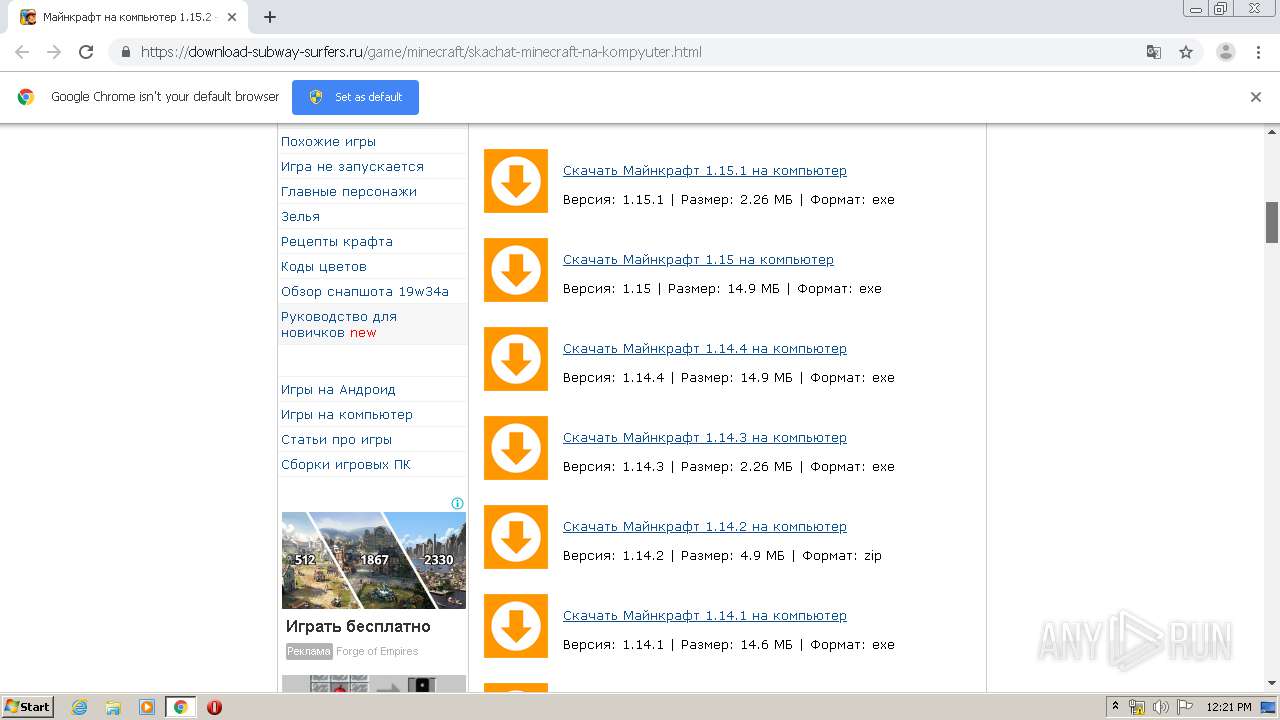1280x720 pixels.
Task: Open Windows Media Player from the taskbar
Action: (147, 707)
